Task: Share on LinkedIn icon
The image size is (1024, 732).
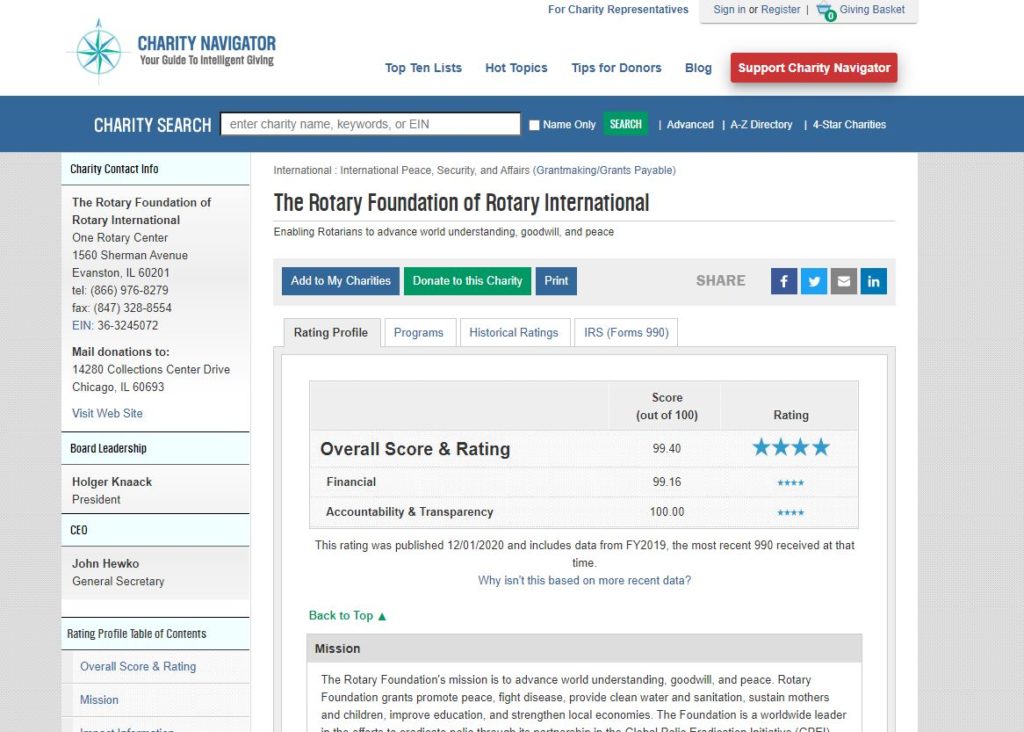Action: coord(873,281)
